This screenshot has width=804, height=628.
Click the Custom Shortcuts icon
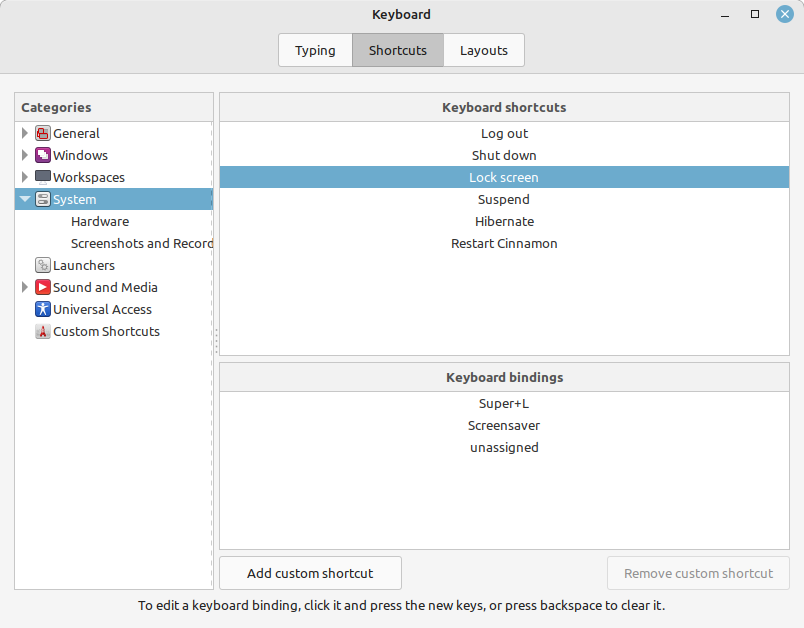point(43,331)
